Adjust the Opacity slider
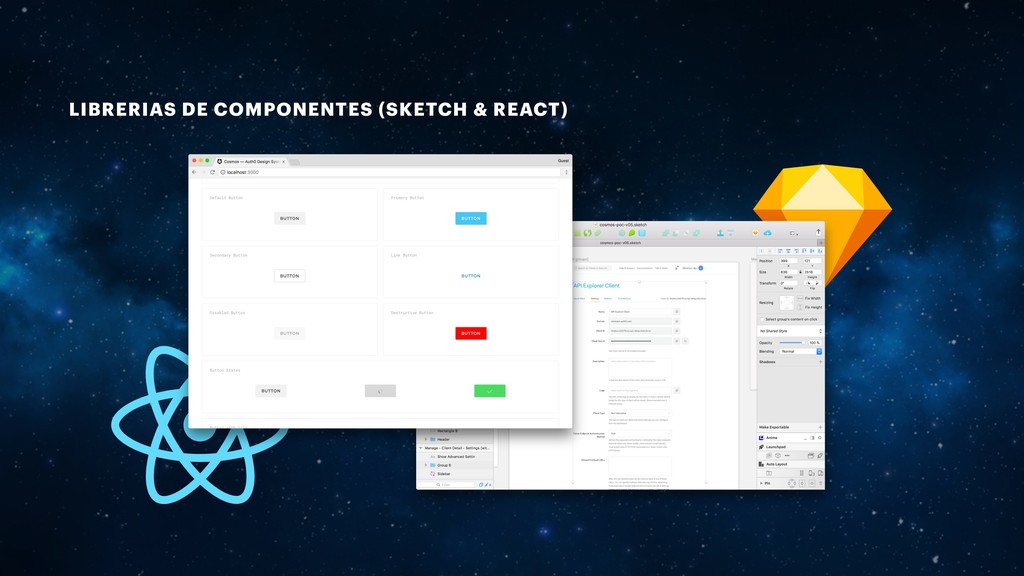1024x576 pixels. pos(792,342)
